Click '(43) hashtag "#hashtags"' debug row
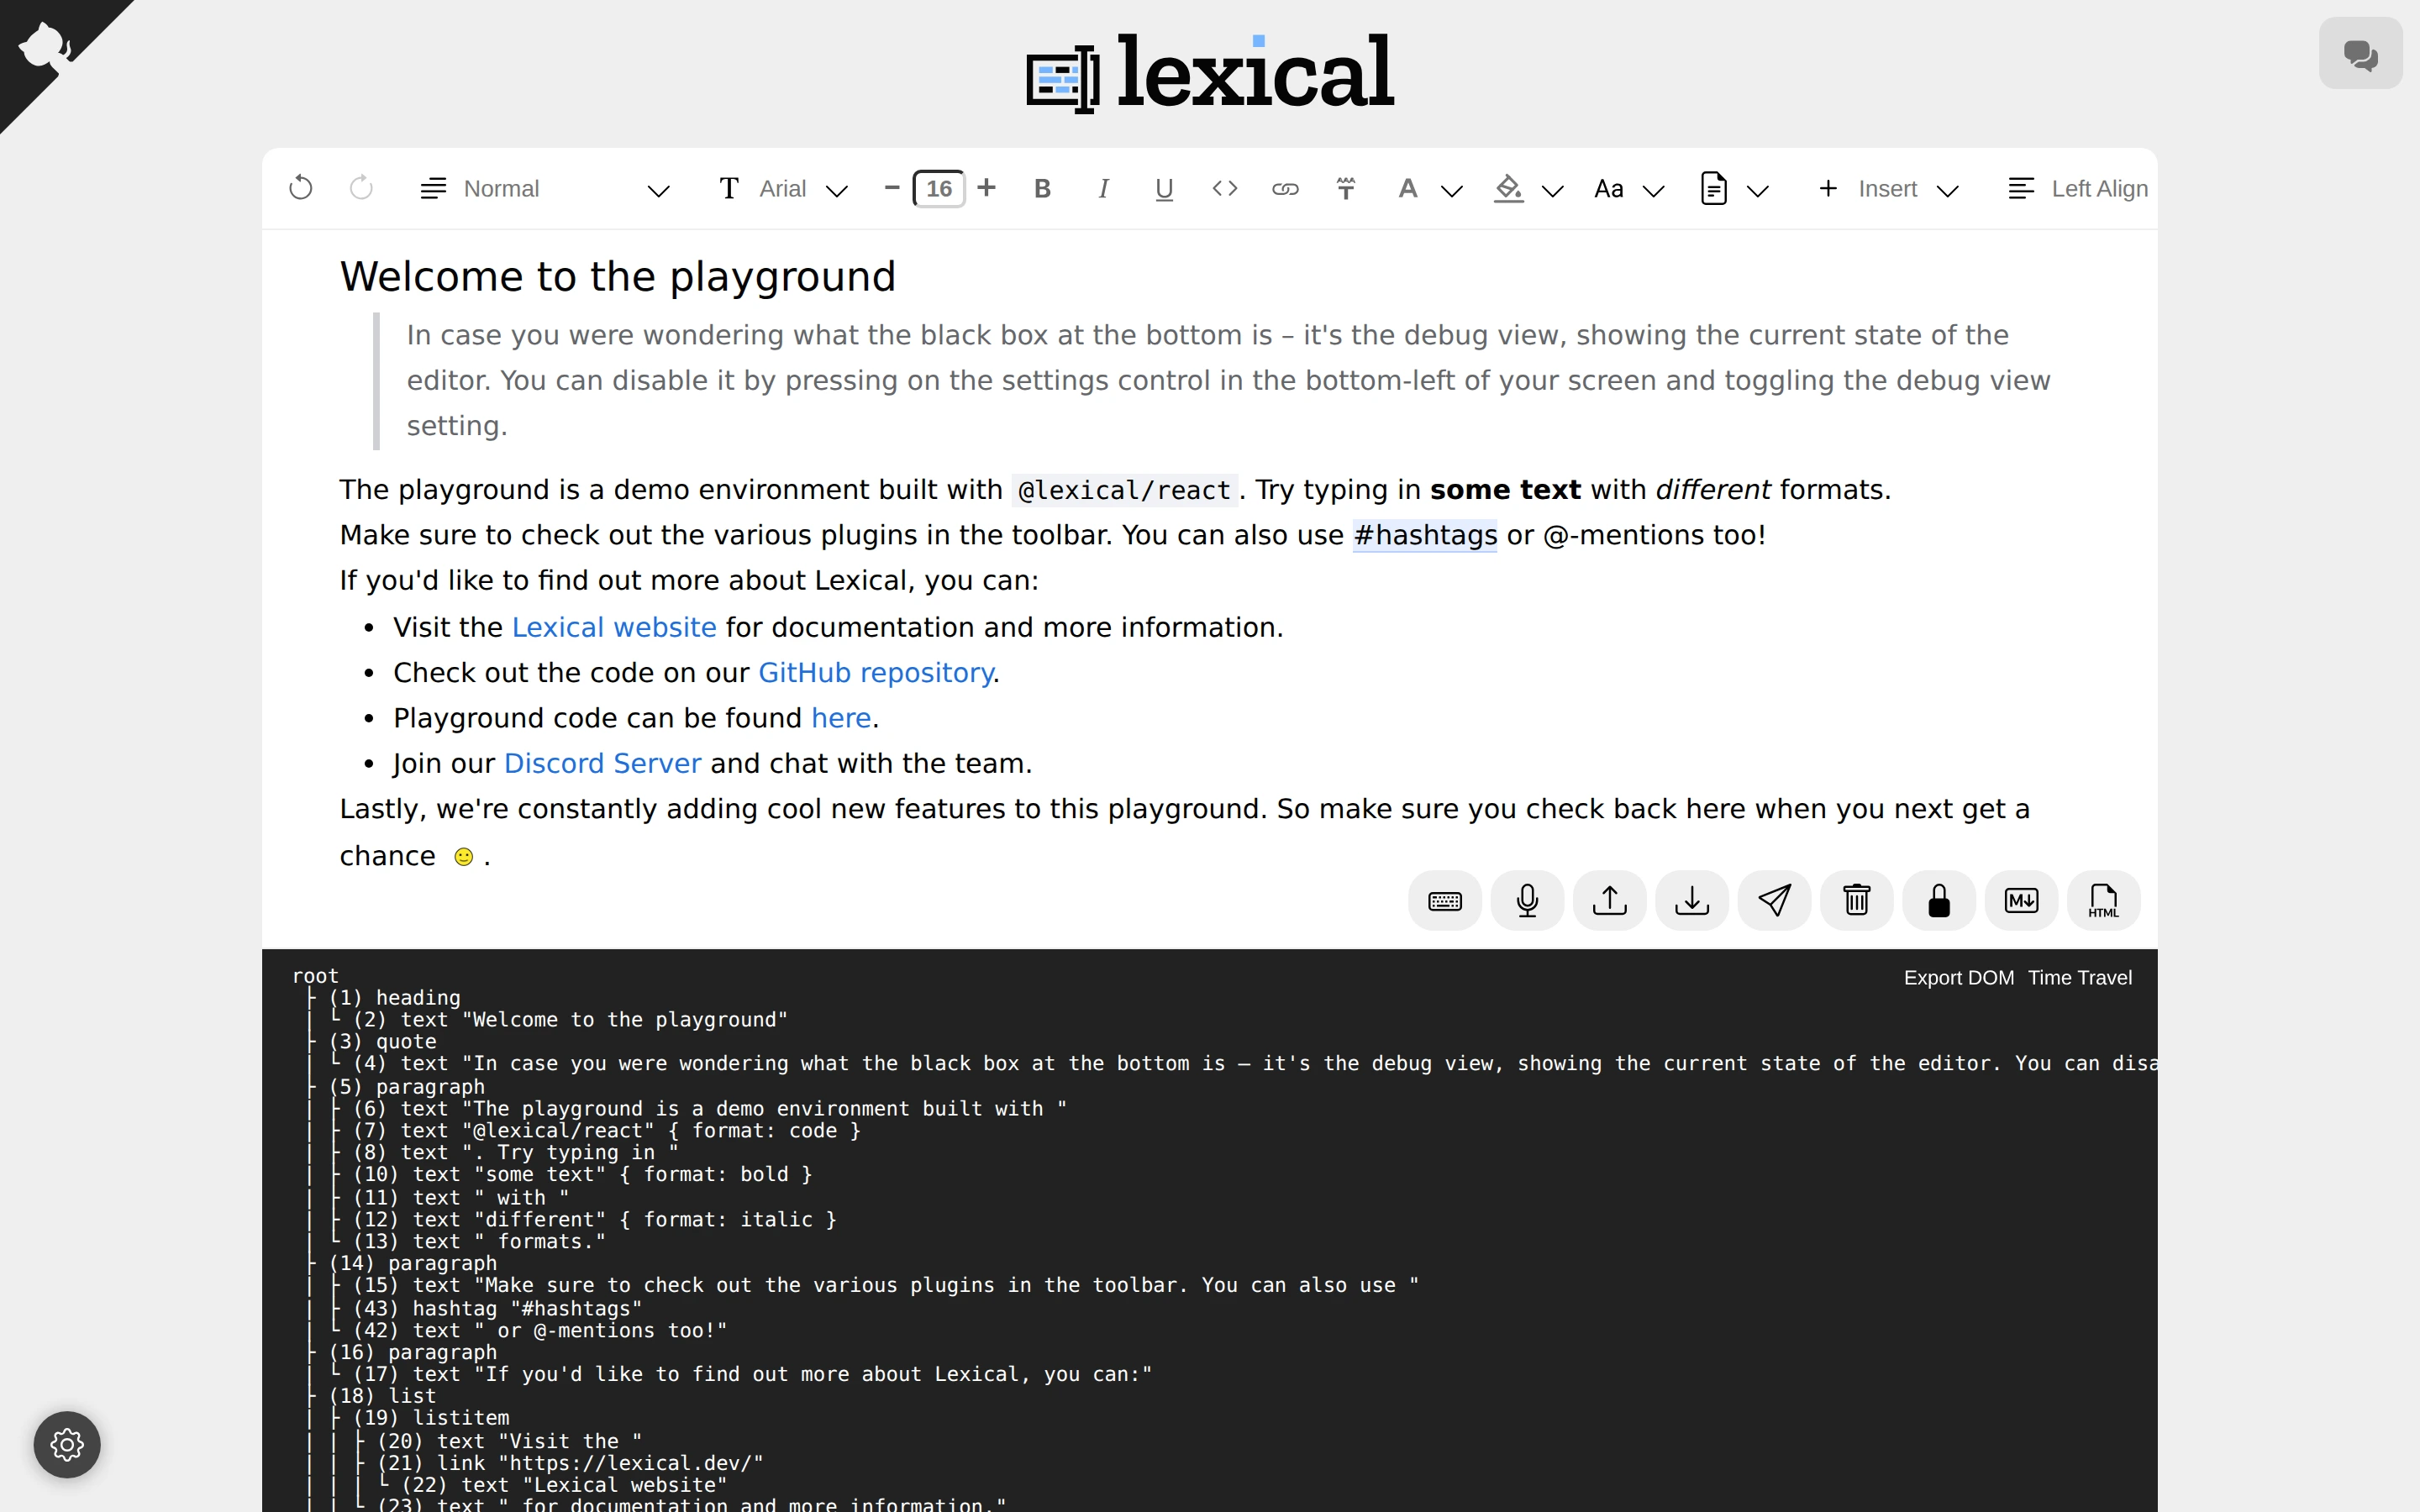 tap(498, 1308)
